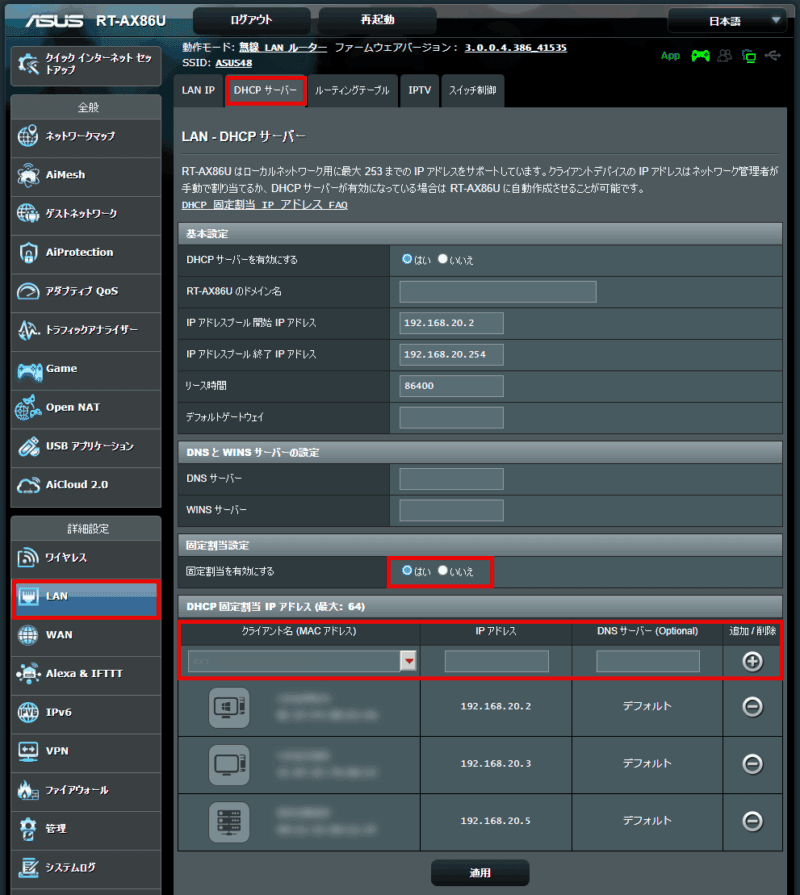Open the LAN IP tab
Viewport: 800px width, 895px height.
tap(198, 90)
